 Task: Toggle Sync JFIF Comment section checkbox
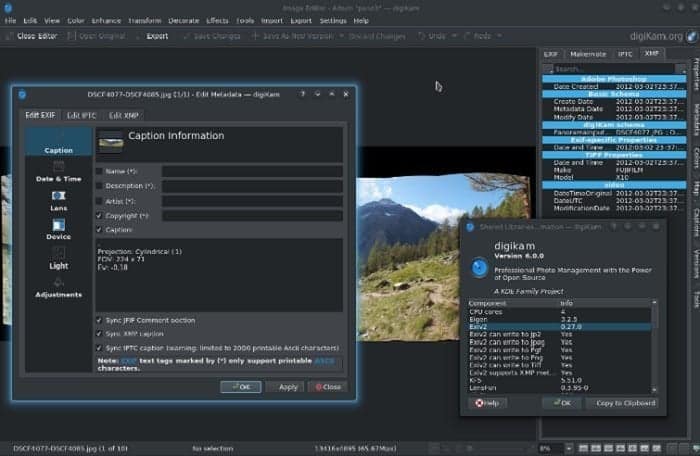99,320
